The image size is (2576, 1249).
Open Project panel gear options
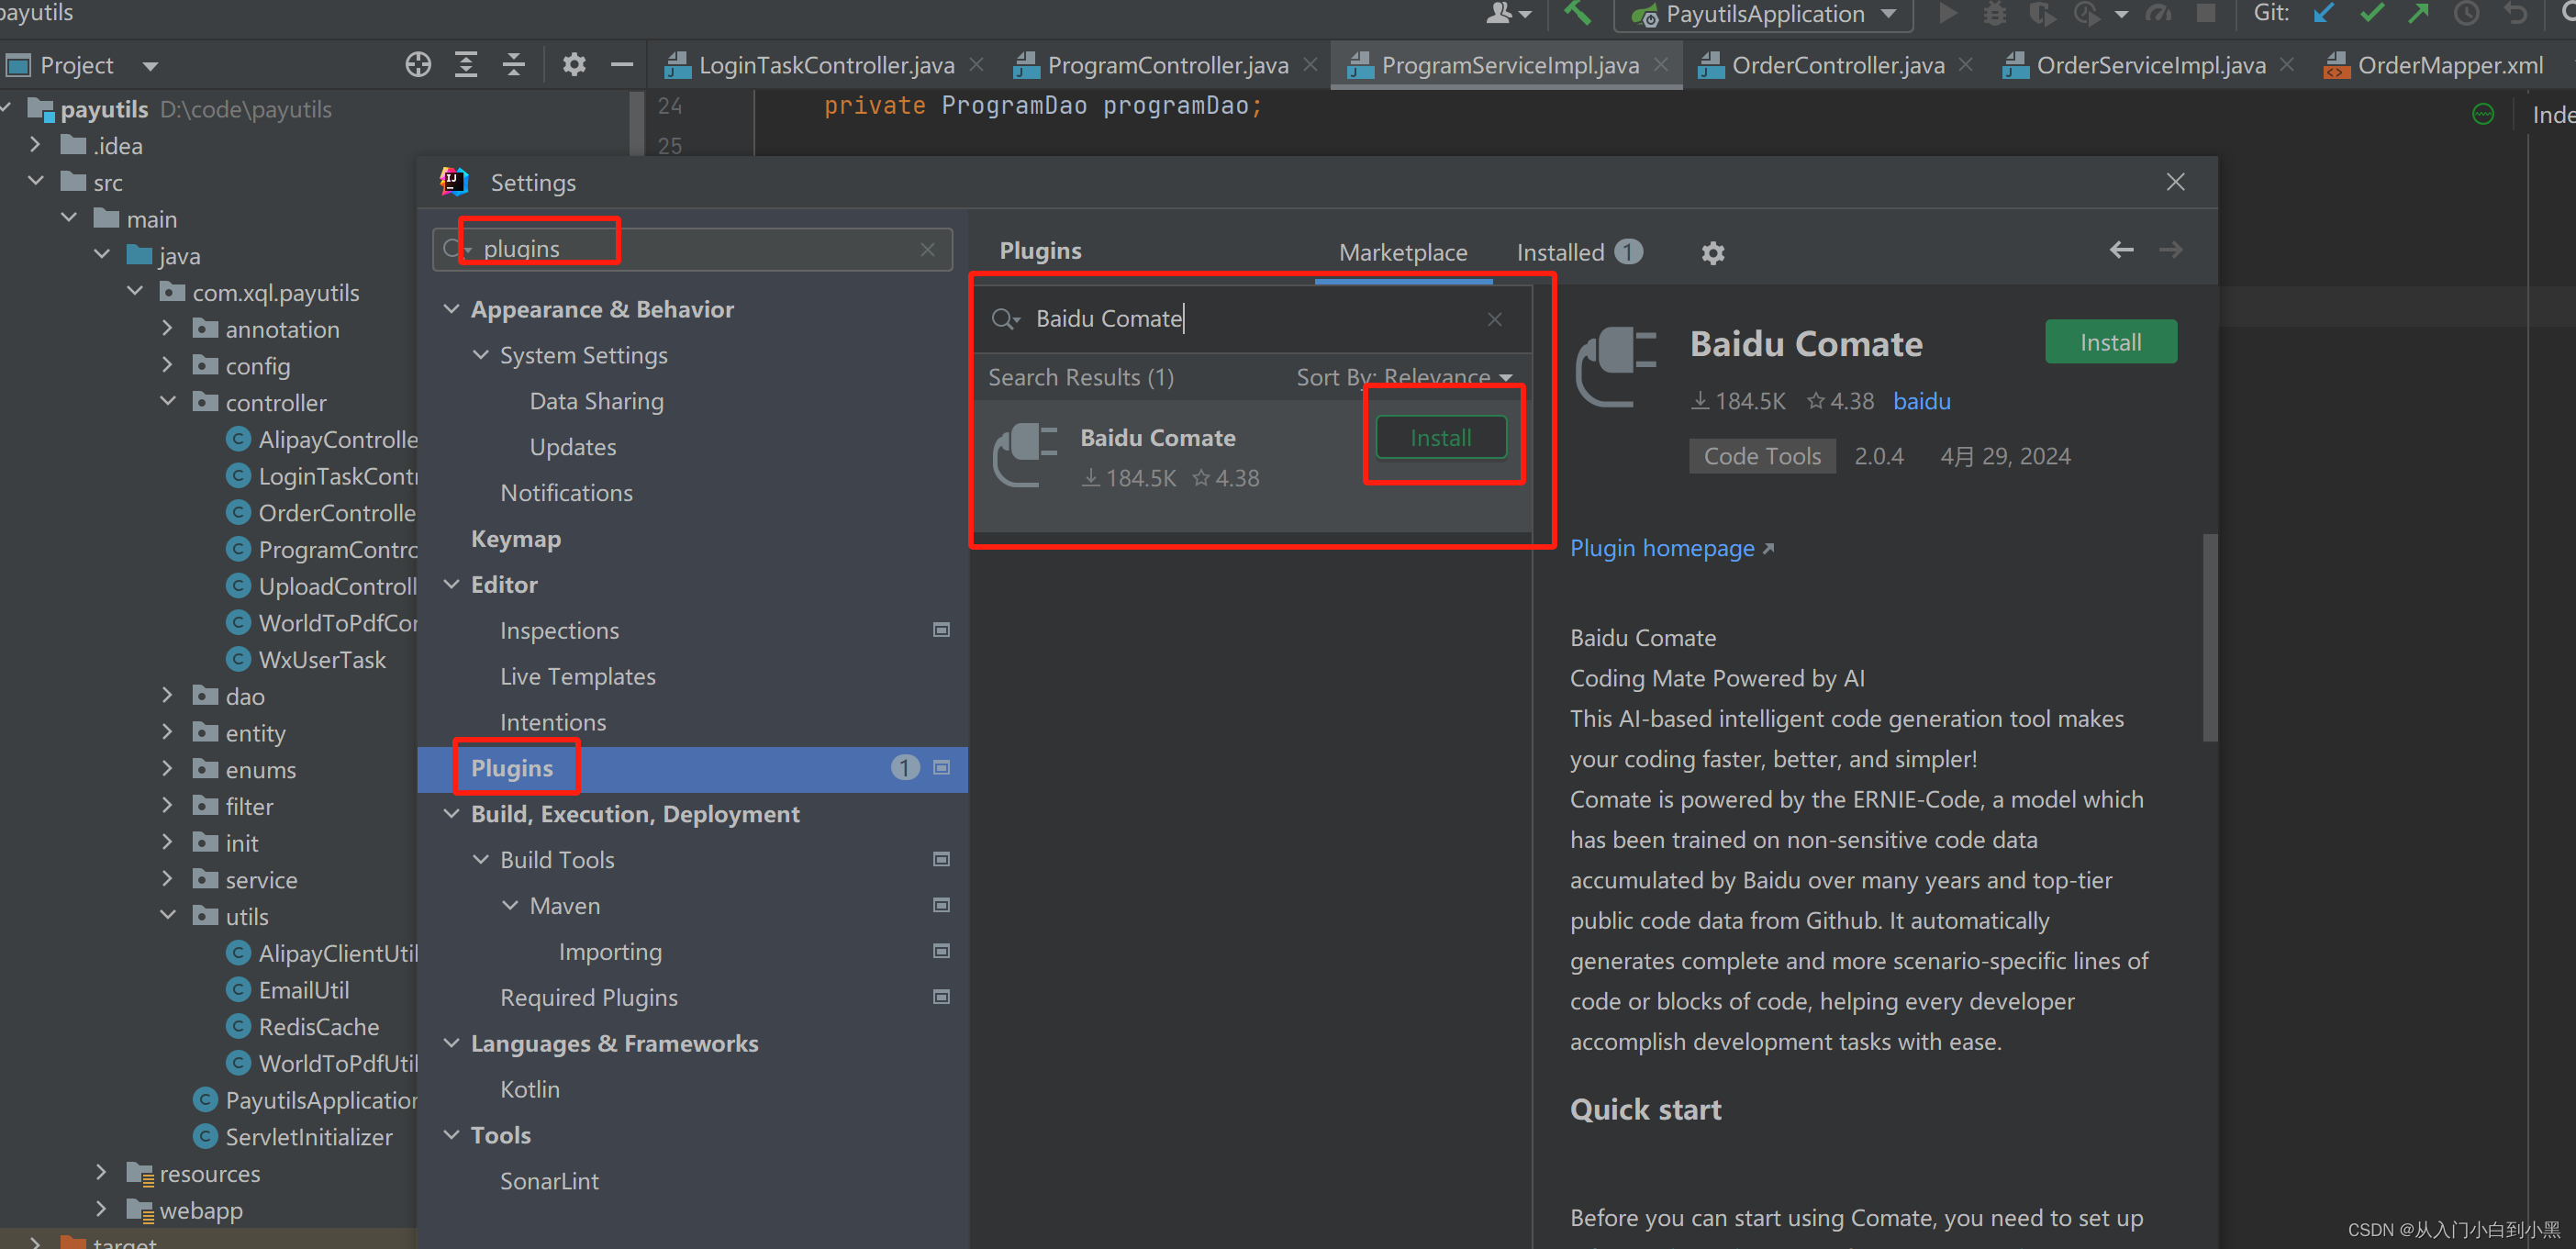click(x=574, y=65)
